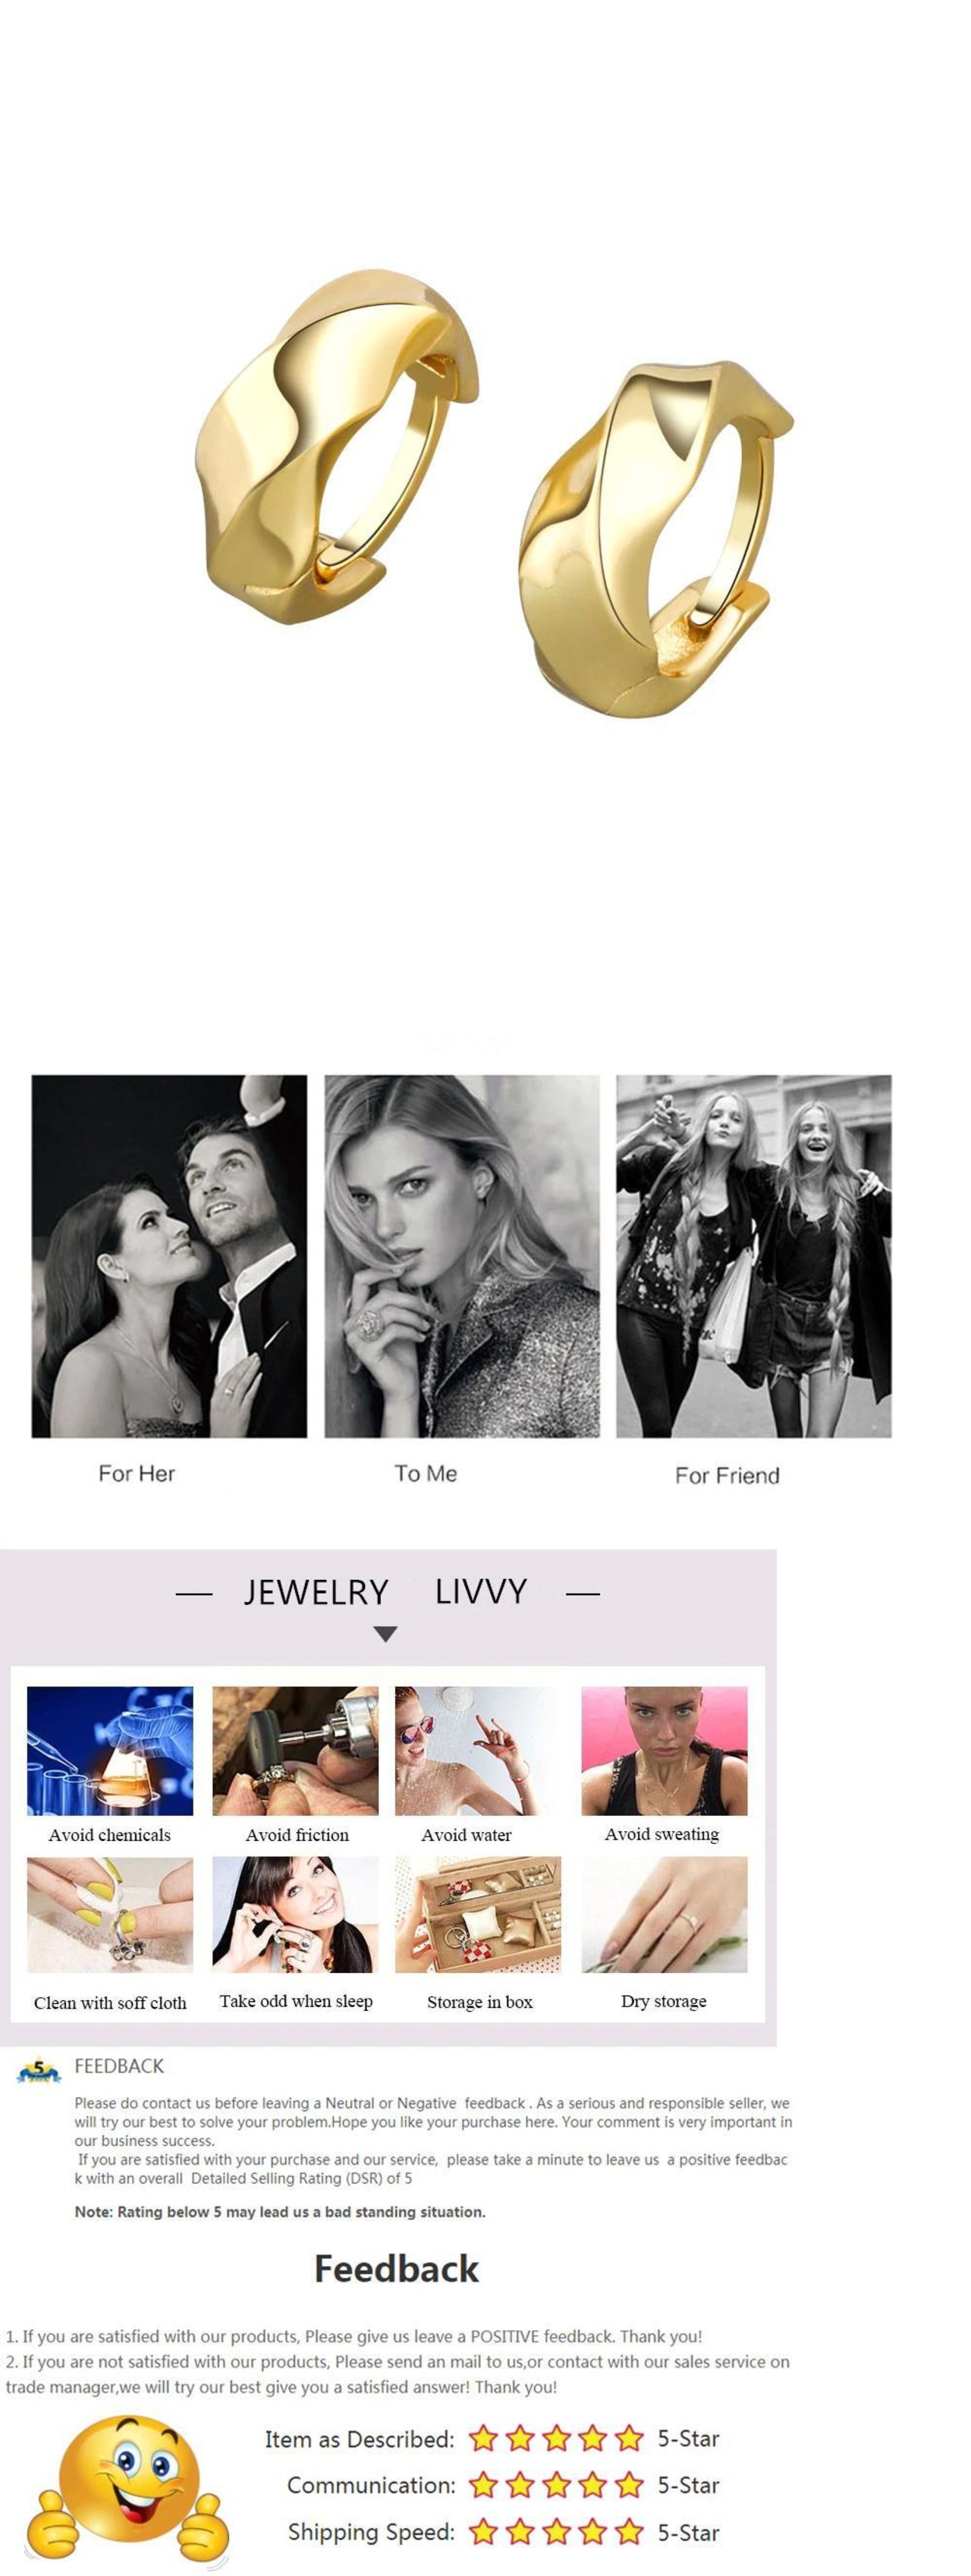The height and width of the screenshot is (2576, 971).
Task: Select the Avoid friction care icon
Action: [296, 1751]
